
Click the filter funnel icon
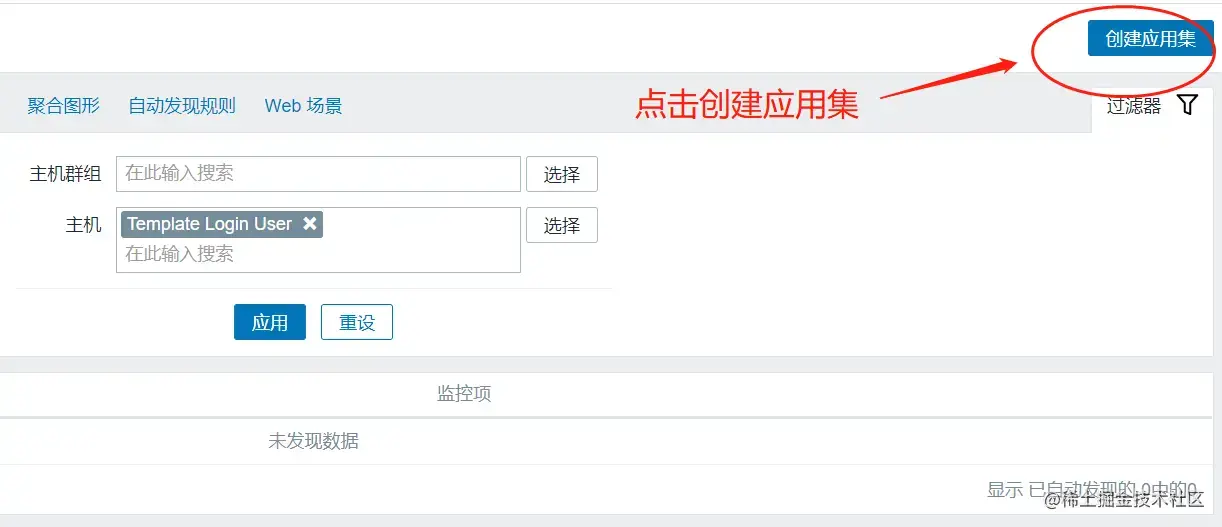click(x=1187, y=105)
